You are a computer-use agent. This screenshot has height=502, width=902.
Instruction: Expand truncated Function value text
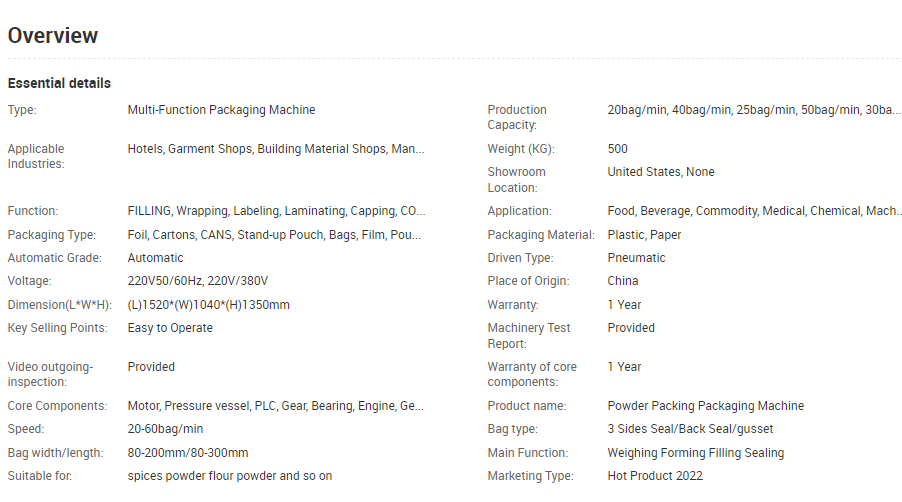[277, 211]
